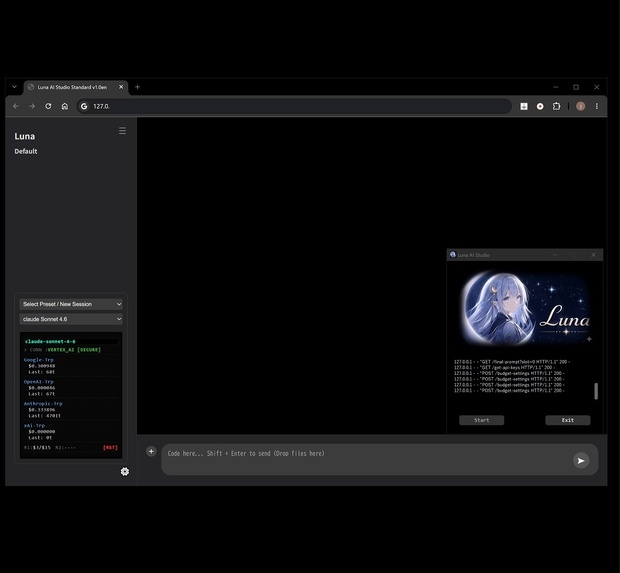The width and height of the screenshot is (620, 573).
Task: Open the Chrome three-dot menu
Action: pyautogui.click(x=597, y=106)
